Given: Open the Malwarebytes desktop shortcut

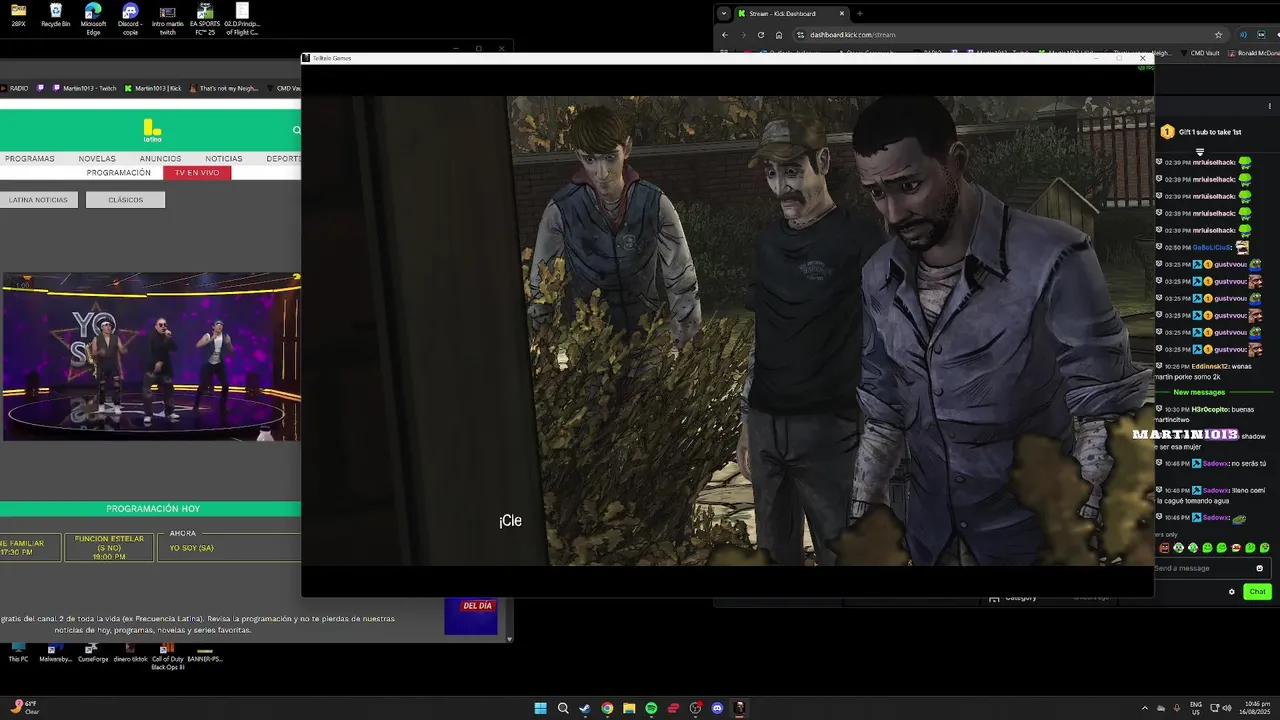Looking at the screenshot, I should pos(55,652).
